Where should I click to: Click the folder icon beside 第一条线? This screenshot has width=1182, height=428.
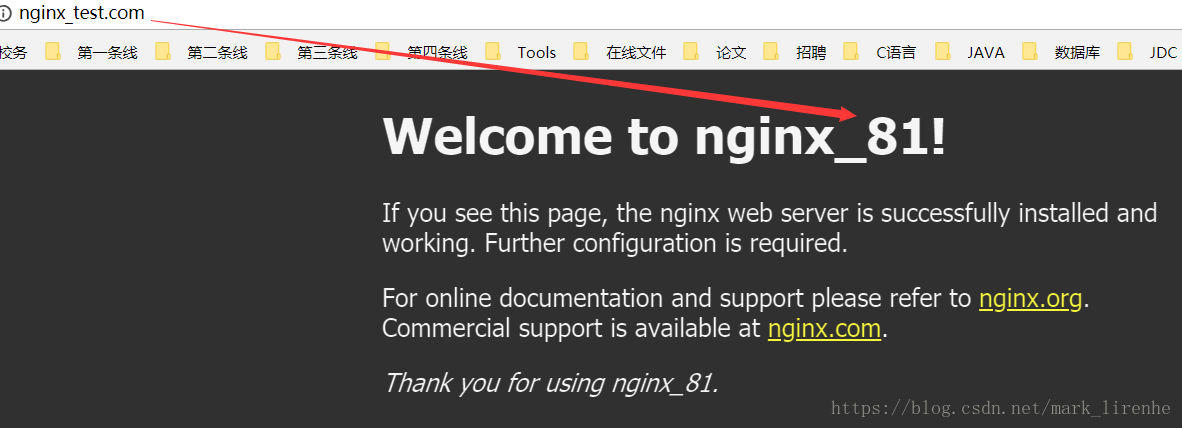[53, 51]
